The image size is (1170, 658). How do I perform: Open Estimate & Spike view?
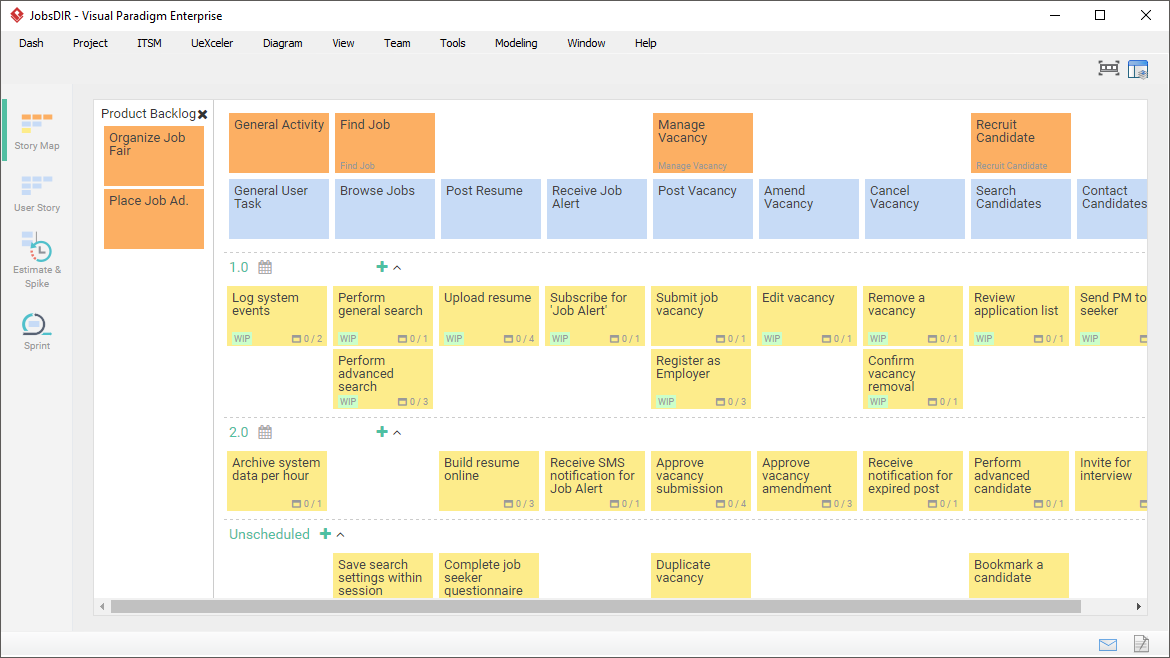(x=36, y=258)
